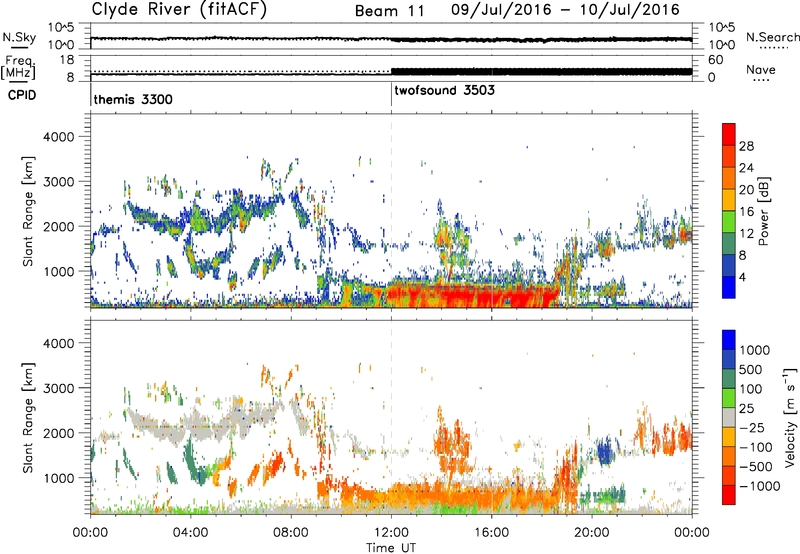The width and height of the screenshot is (800, 554).
Task: Click the '16' tick on Power colorbar
Action: click(x=746, y=212)
